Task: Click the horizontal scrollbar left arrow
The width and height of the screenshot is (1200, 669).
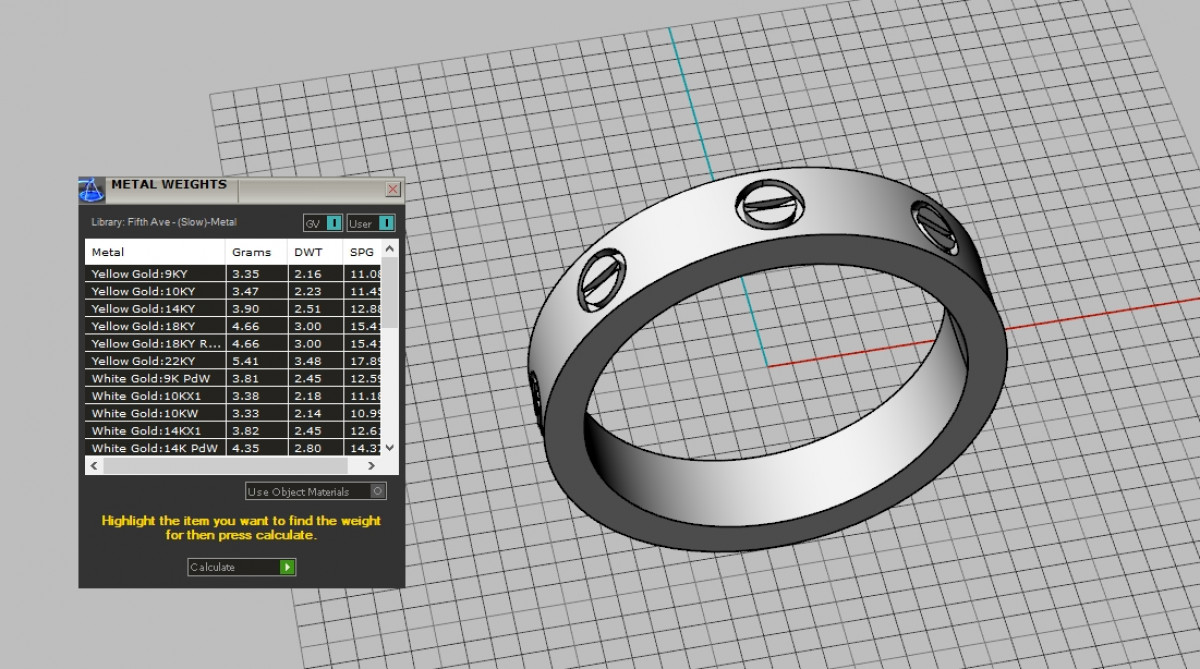Action: pos(94,466)
